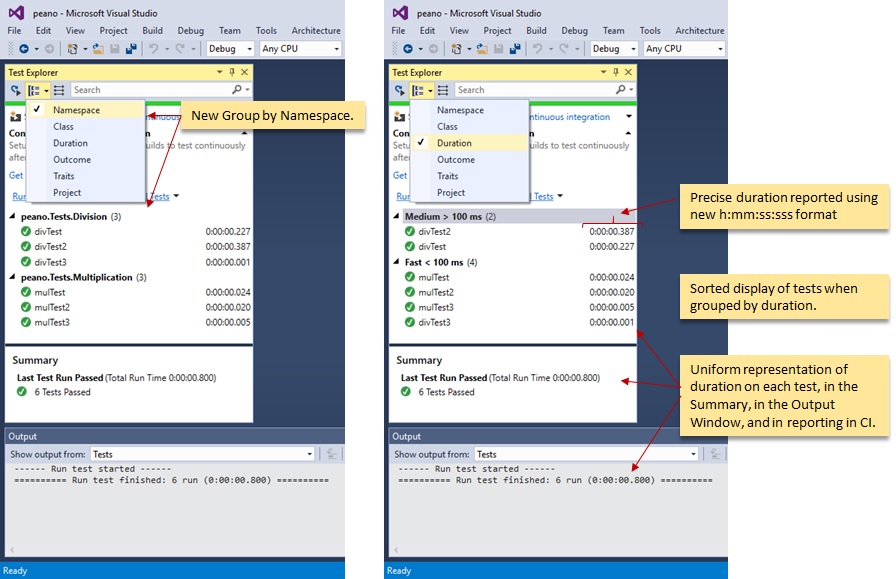
Task: Click the Get link in right Test Explorer
Action: [x=400, y=175]
